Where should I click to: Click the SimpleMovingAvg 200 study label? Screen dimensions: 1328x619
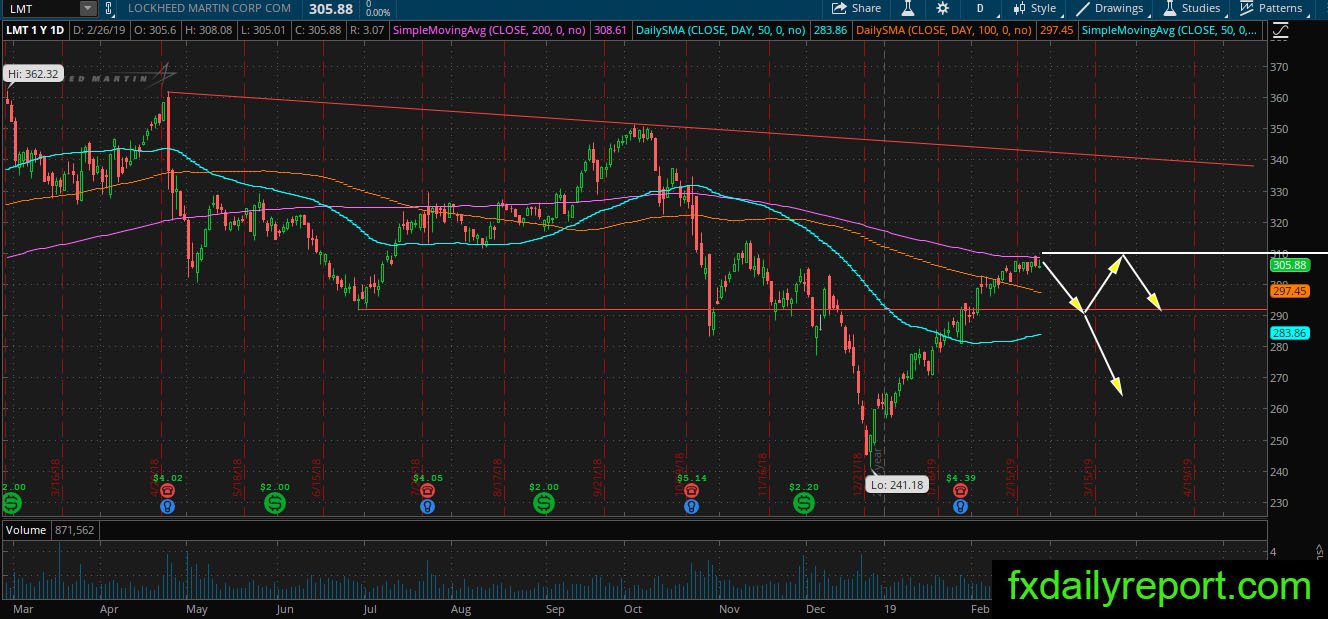[490, 31]
